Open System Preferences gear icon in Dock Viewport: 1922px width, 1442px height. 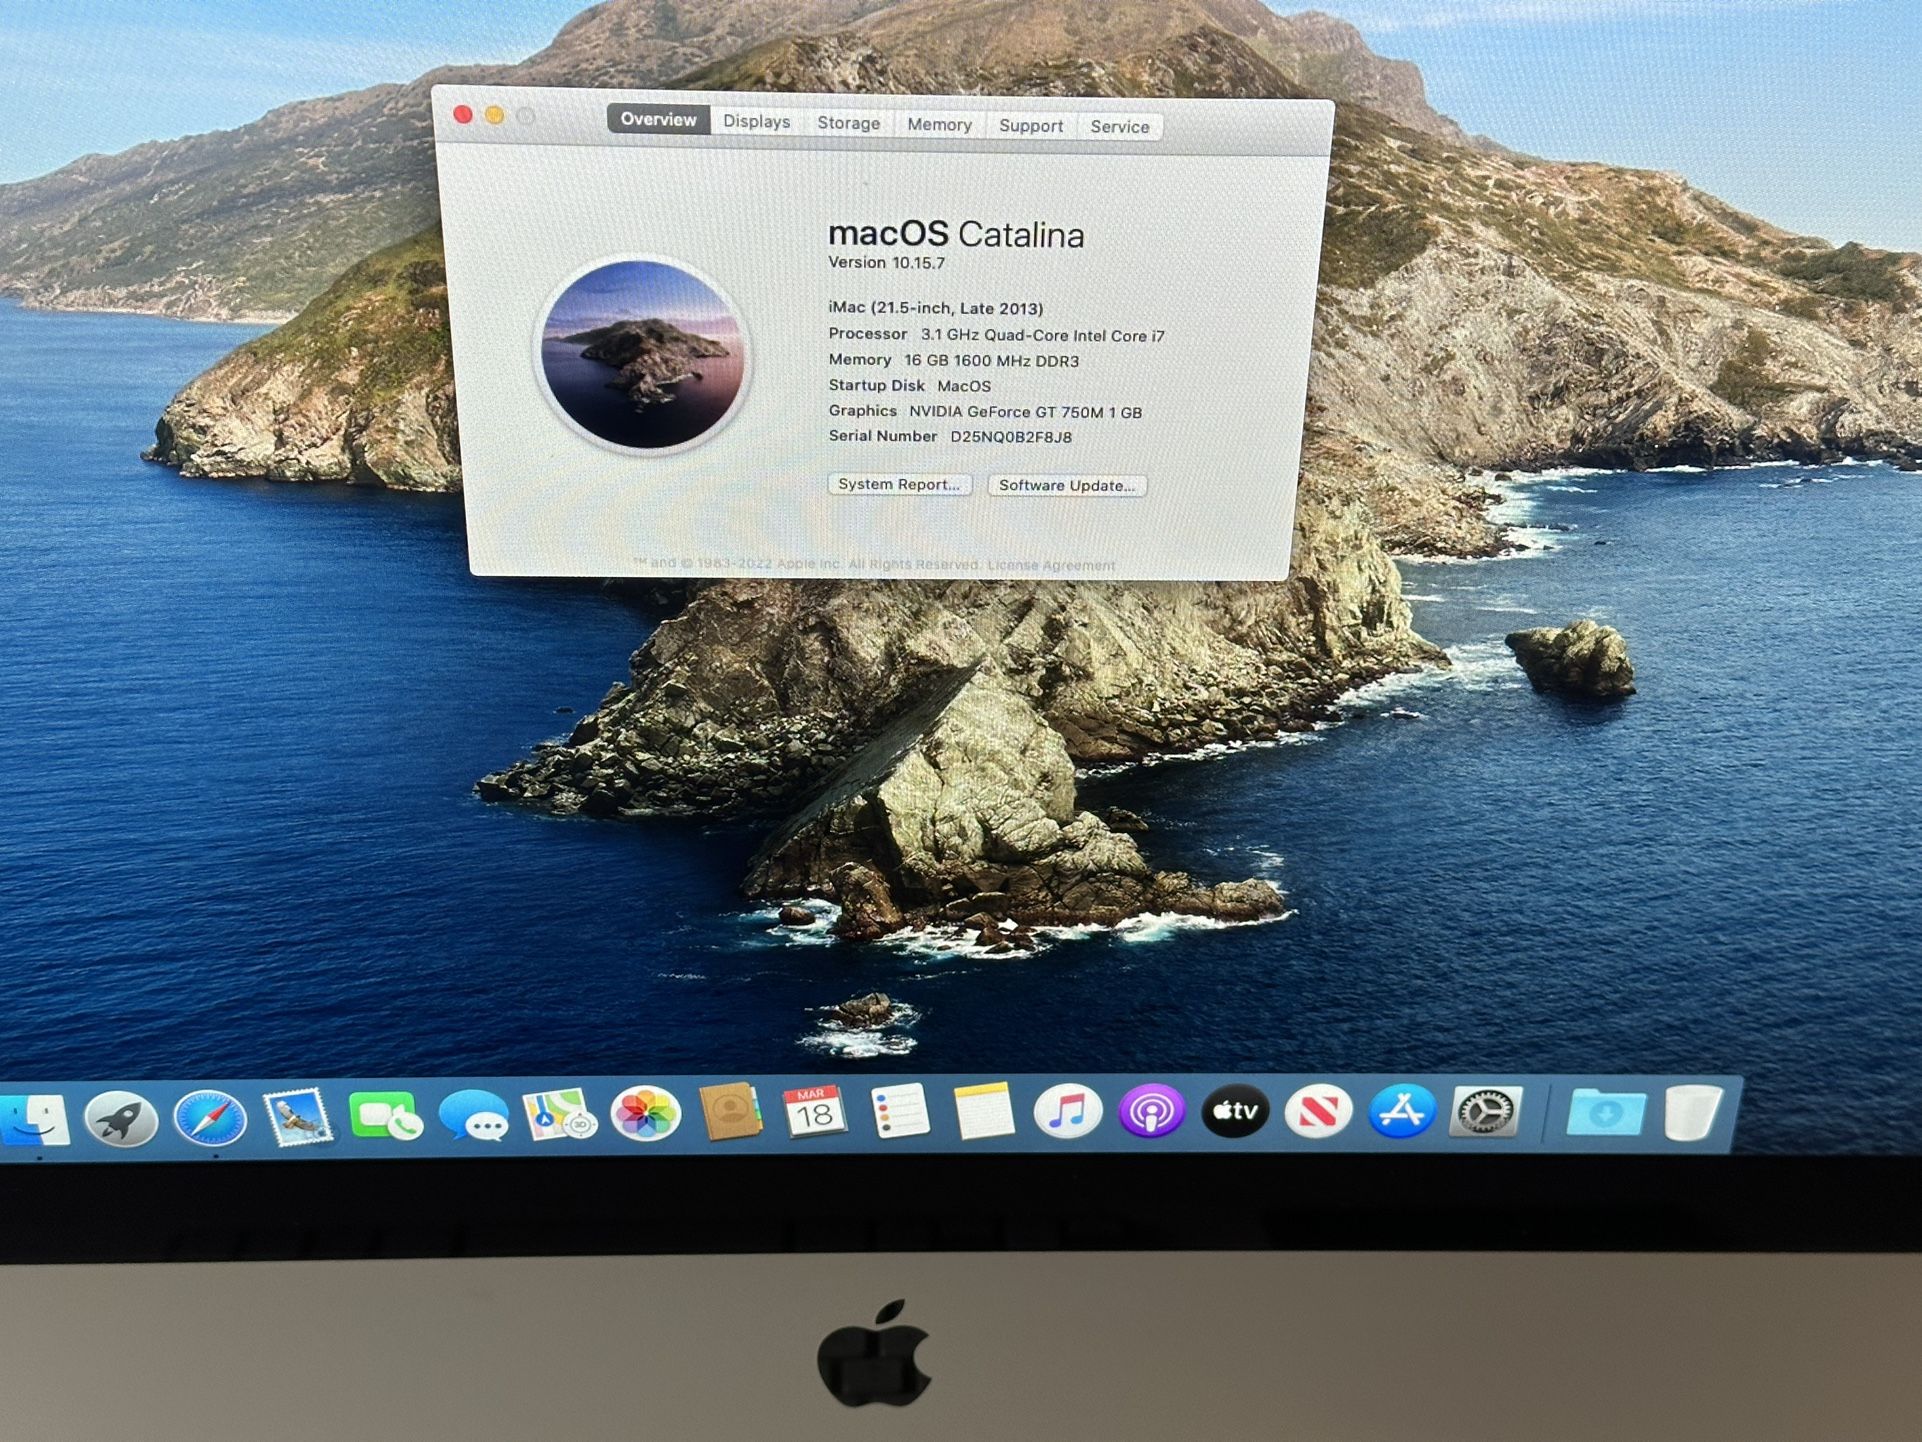pyautogui.click(x=1486, y=1111)
